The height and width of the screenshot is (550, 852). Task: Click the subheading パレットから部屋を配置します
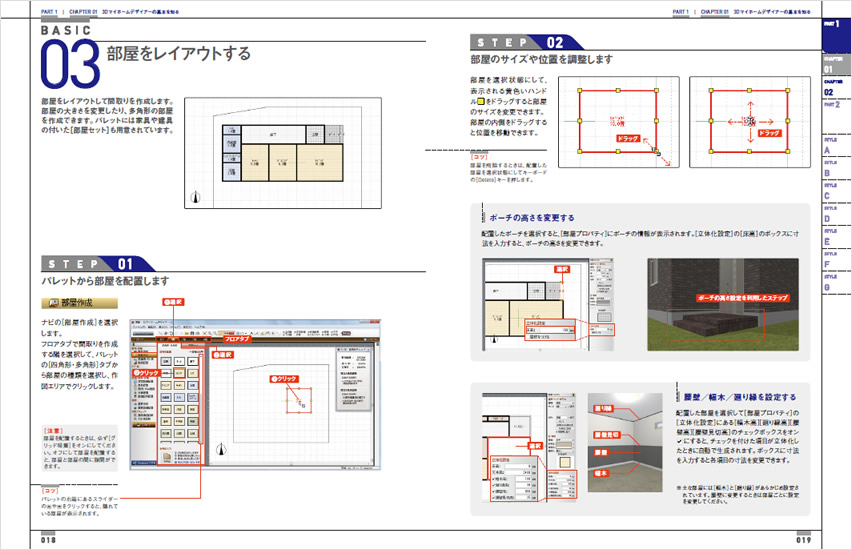[x=105, y=281]
